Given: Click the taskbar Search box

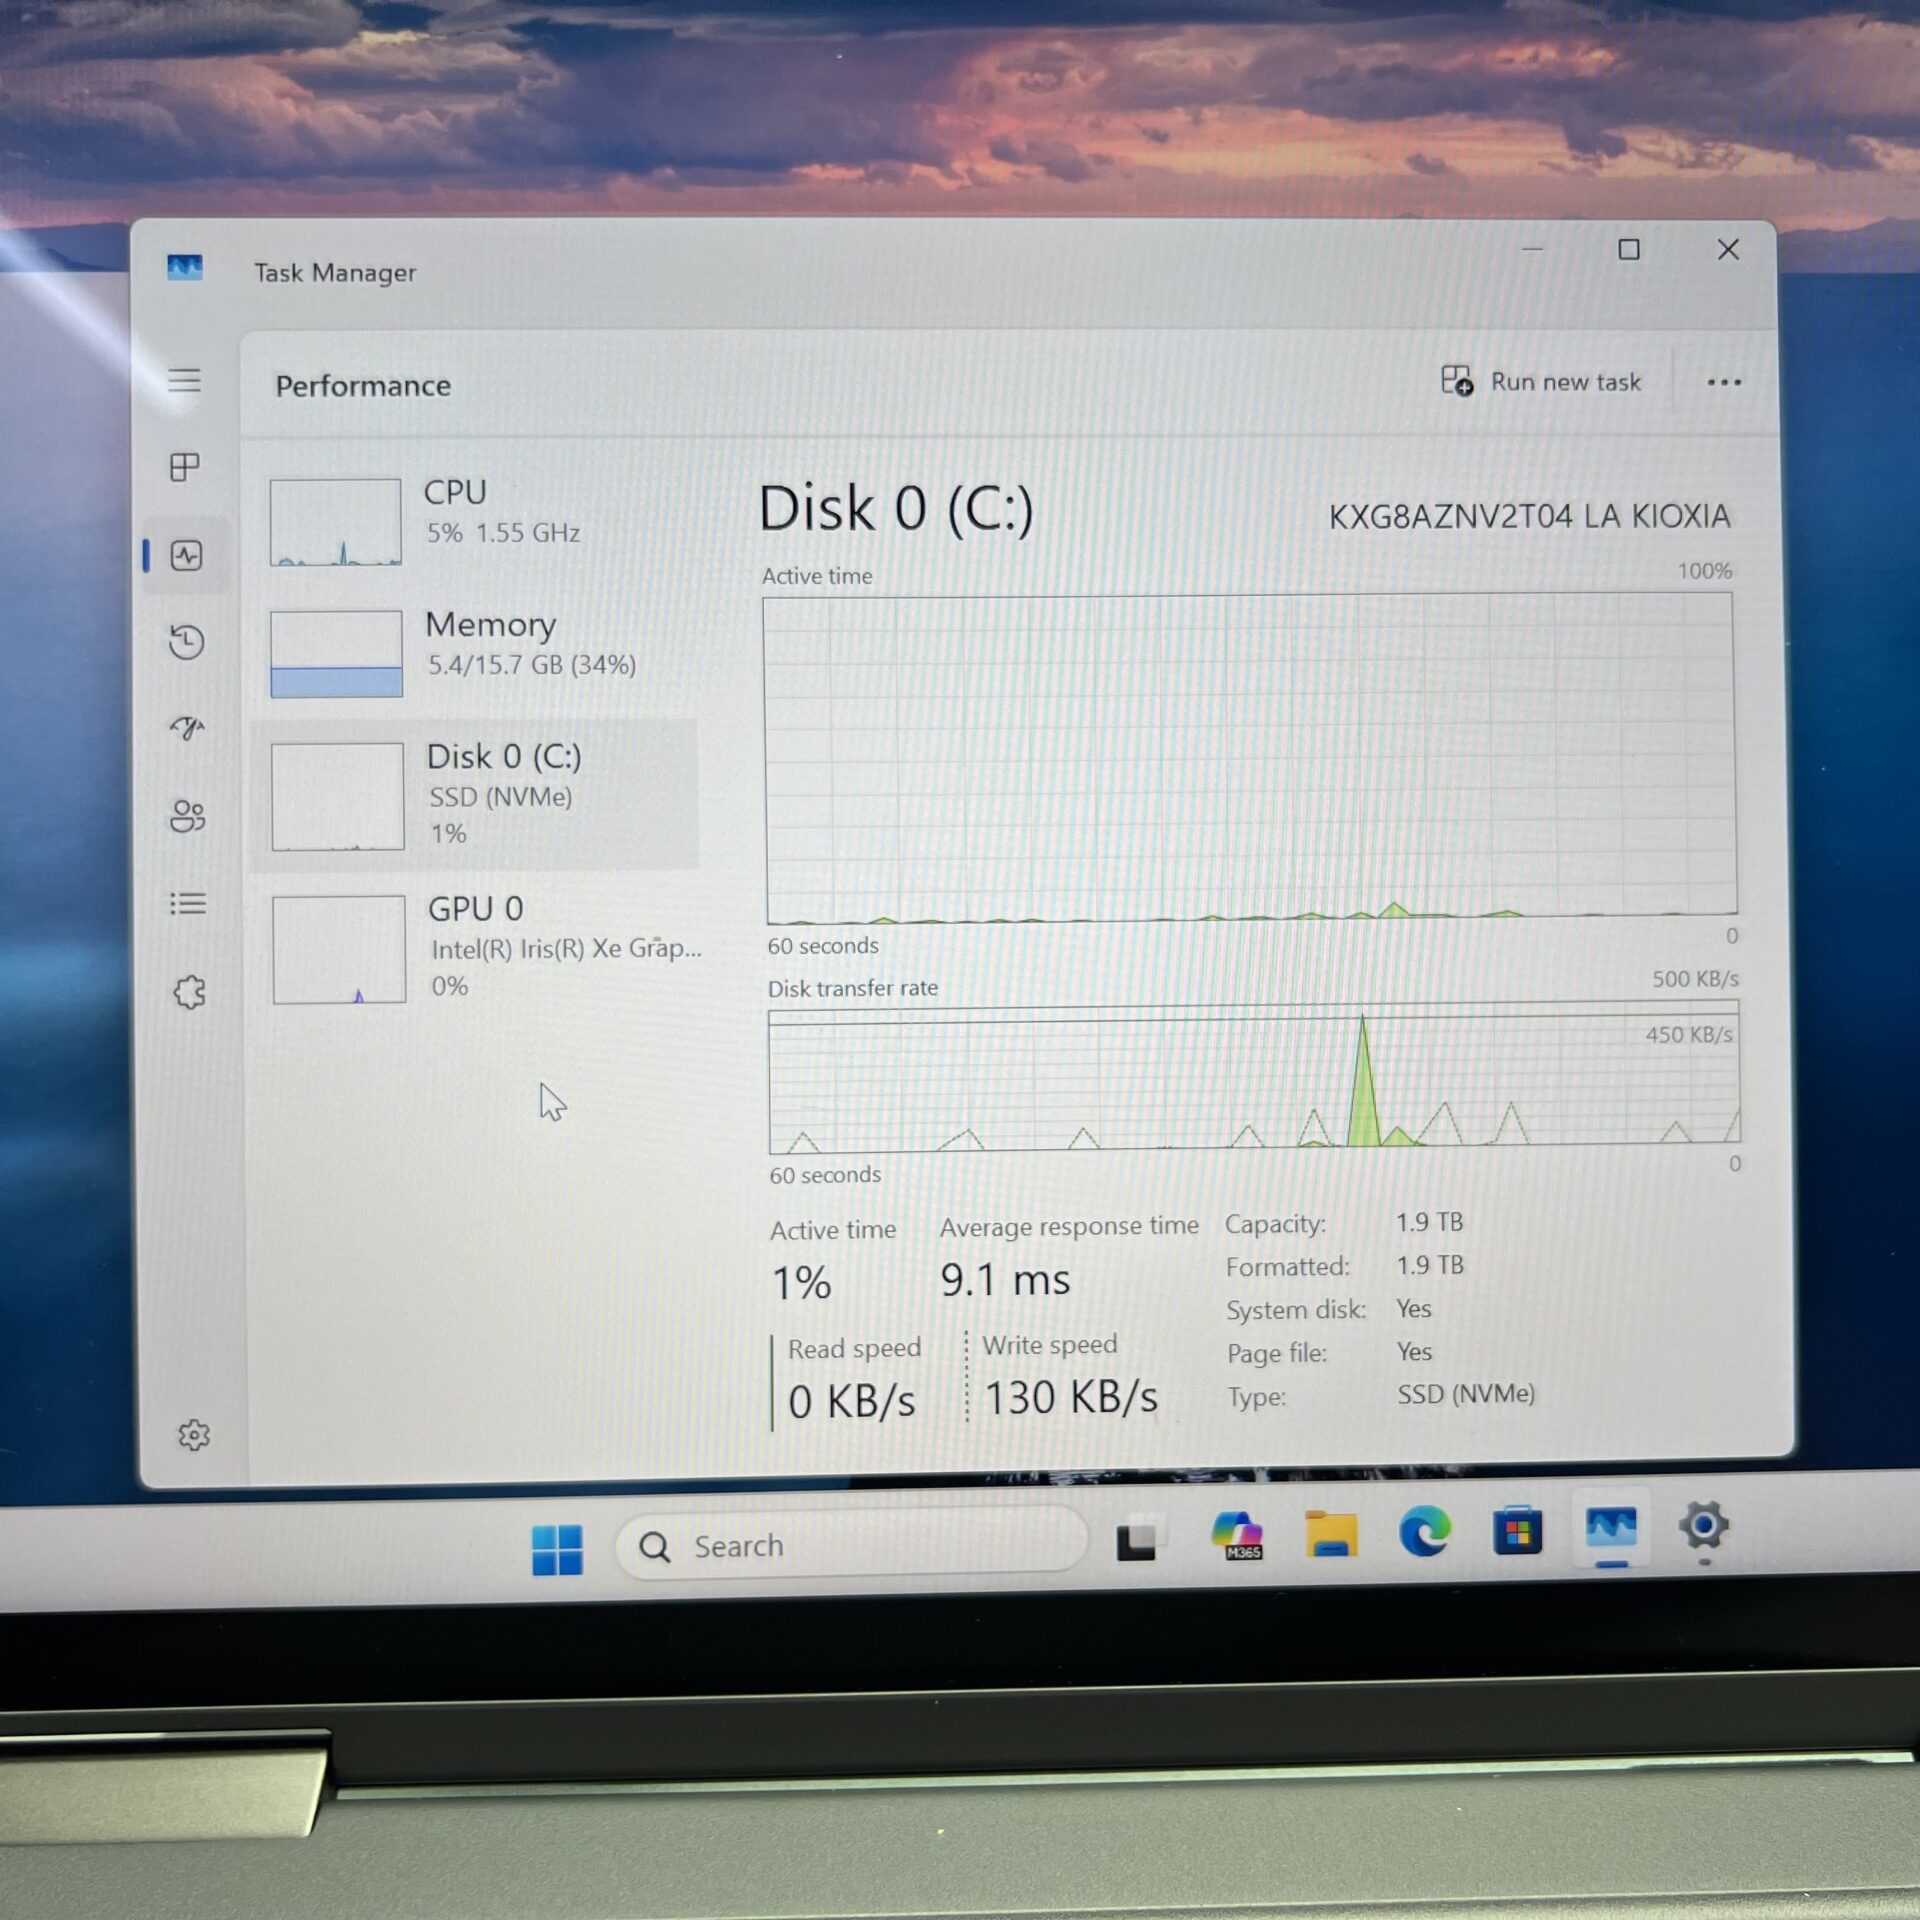Looking at the screenshot, I should [x=850, y=1546].
